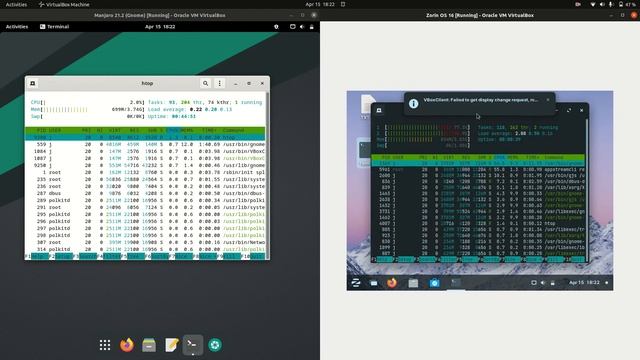Click the Manjaro 21.2 VirtualBox window title
This screenshot has width=640, height=360.
[x=160, y=15]
